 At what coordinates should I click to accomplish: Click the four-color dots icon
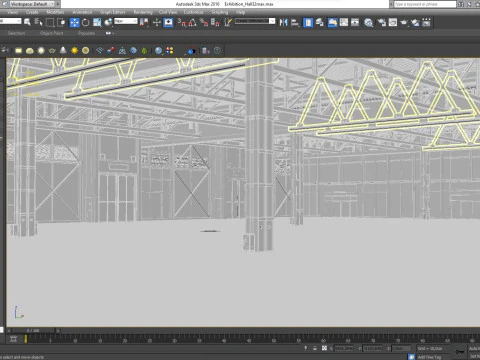coord(170,50)
